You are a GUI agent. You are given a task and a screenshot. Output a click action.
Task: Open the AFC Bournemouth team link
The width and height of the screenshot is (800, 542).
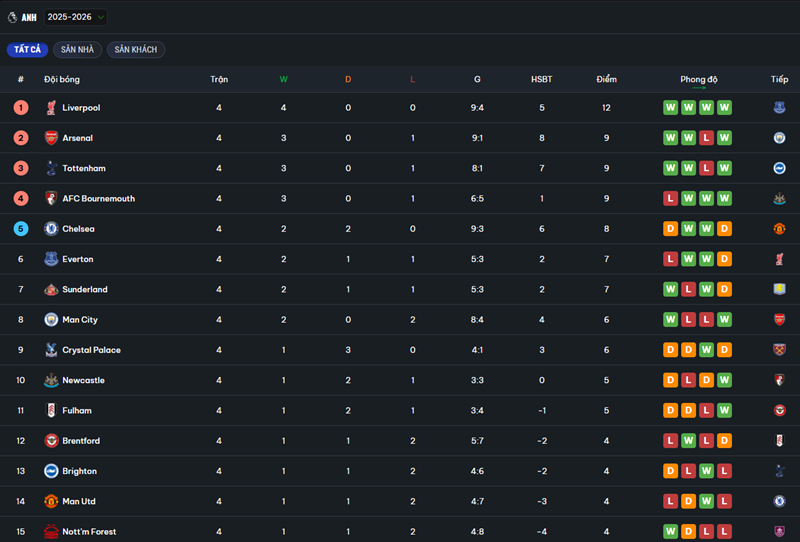pyautogui.click(x=98, y=199)
